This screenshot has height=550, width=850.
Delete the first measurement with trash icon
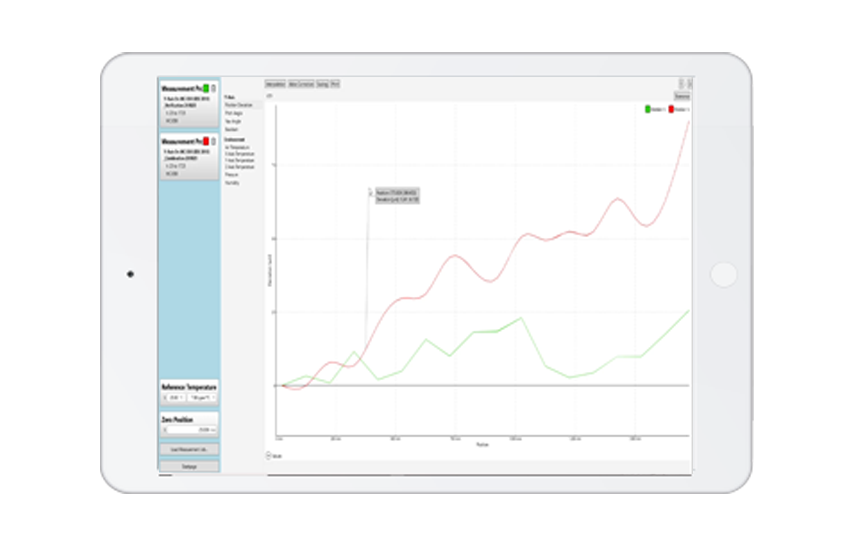213,88
